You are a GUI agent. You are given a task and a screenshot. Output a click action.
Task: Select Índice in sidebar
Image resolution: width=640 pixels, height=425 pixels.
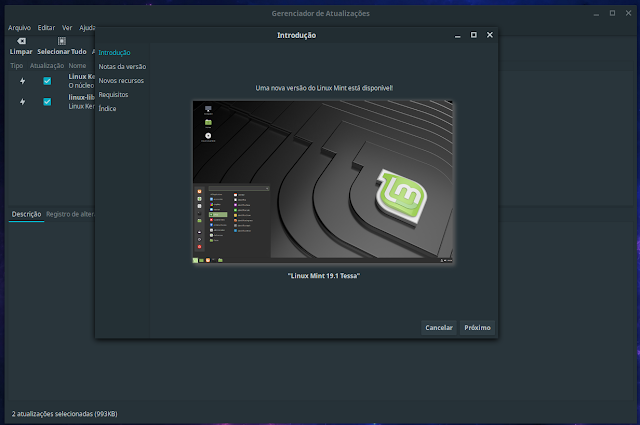point(107,108)
